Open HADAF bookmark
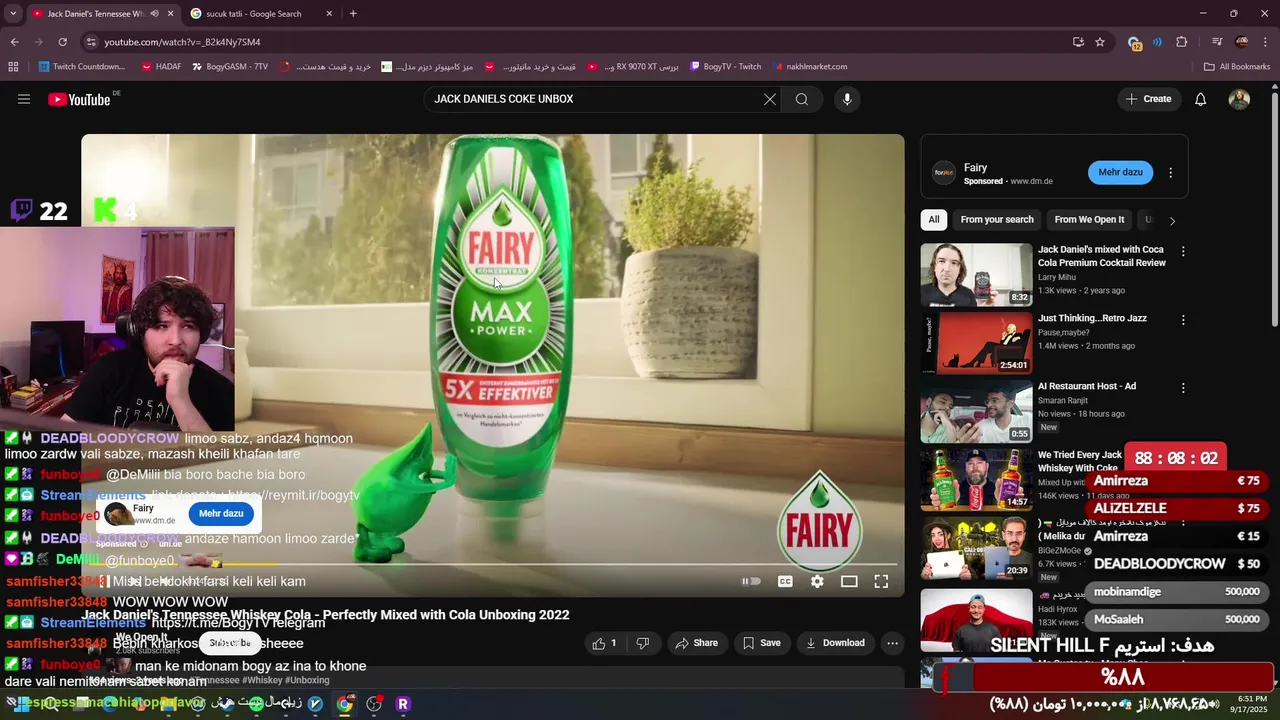 pos(161,67)
